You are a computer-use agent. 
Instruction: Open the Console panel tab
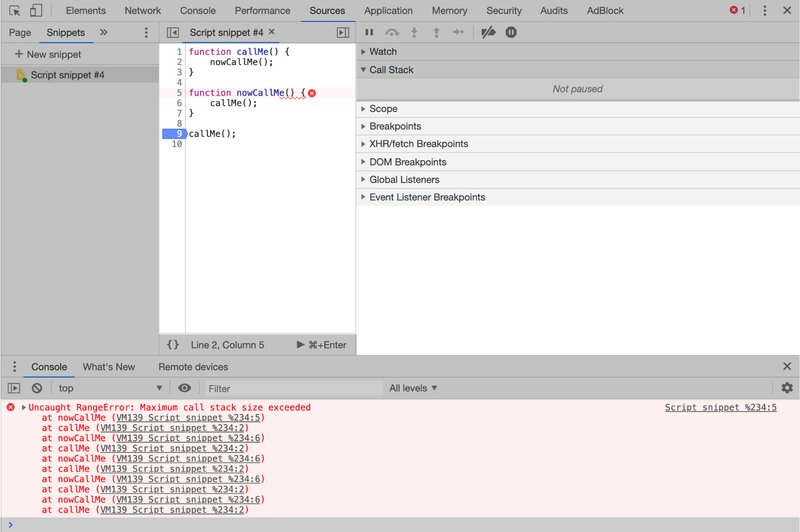[x=197, y=10]
